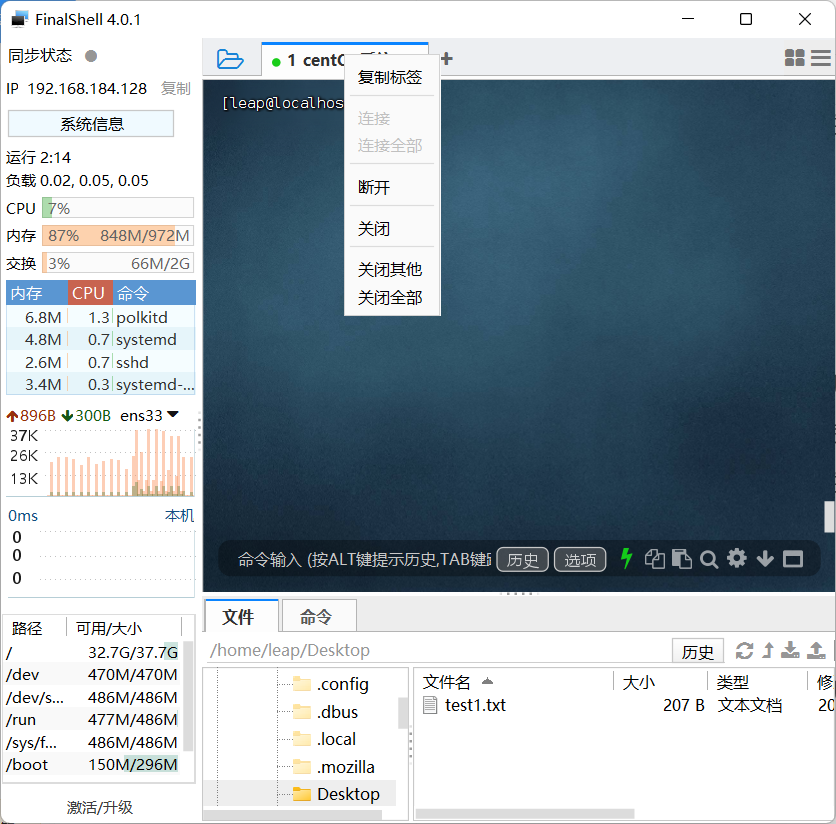836x824 pixels.
Task: Open terminal search magnifier icon
Action: pos(709,559)
